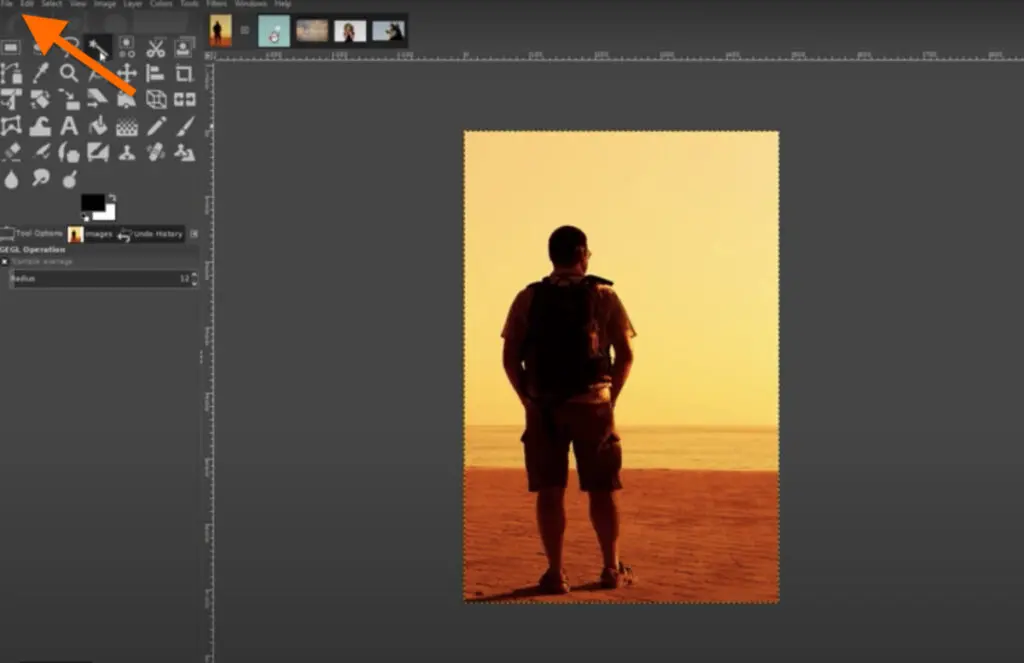The height and width of the screenshot is (663, 1024).
Task: Select the Zoom magnifier tool
Action: click(x=69, y=73)
